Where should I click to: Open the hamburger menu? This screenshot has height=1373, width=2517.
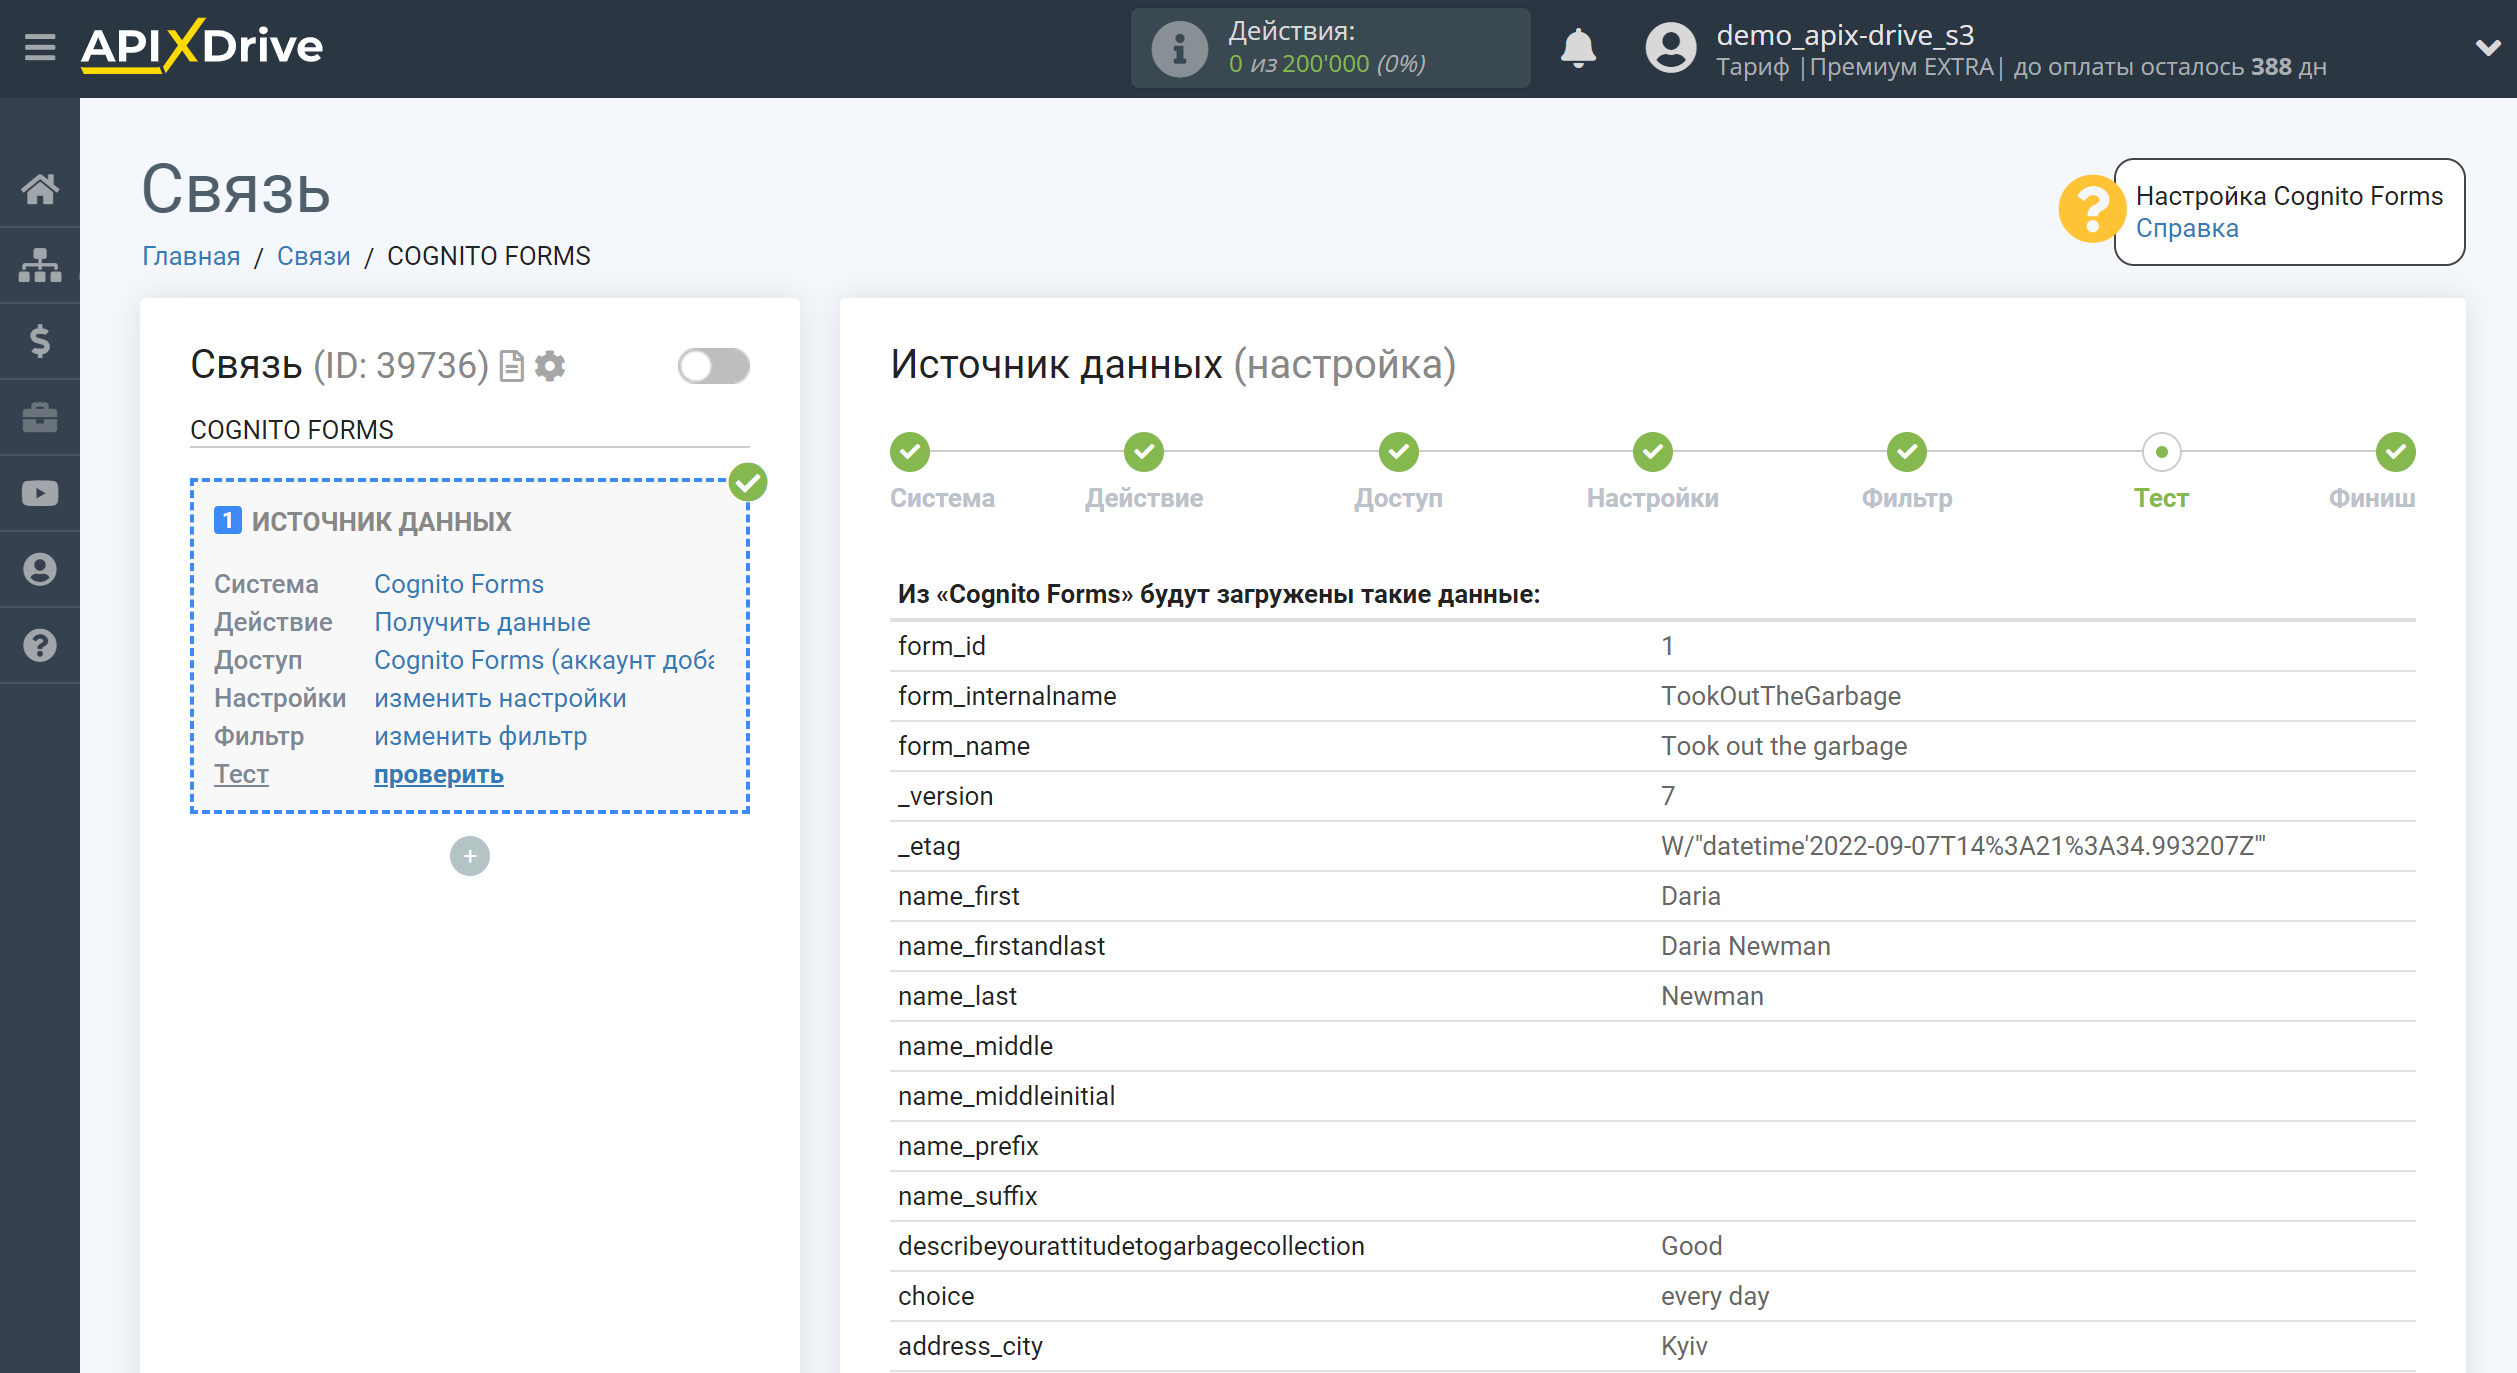coord(40,47)
